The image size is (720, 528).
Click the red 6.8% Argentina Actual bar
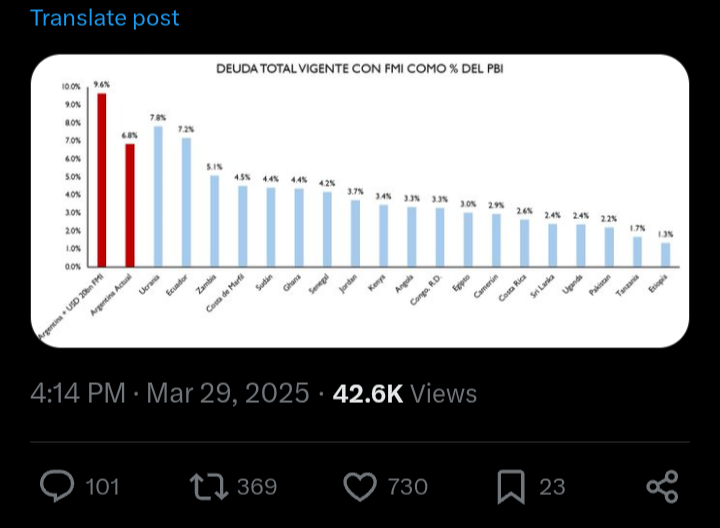(130, 205)
